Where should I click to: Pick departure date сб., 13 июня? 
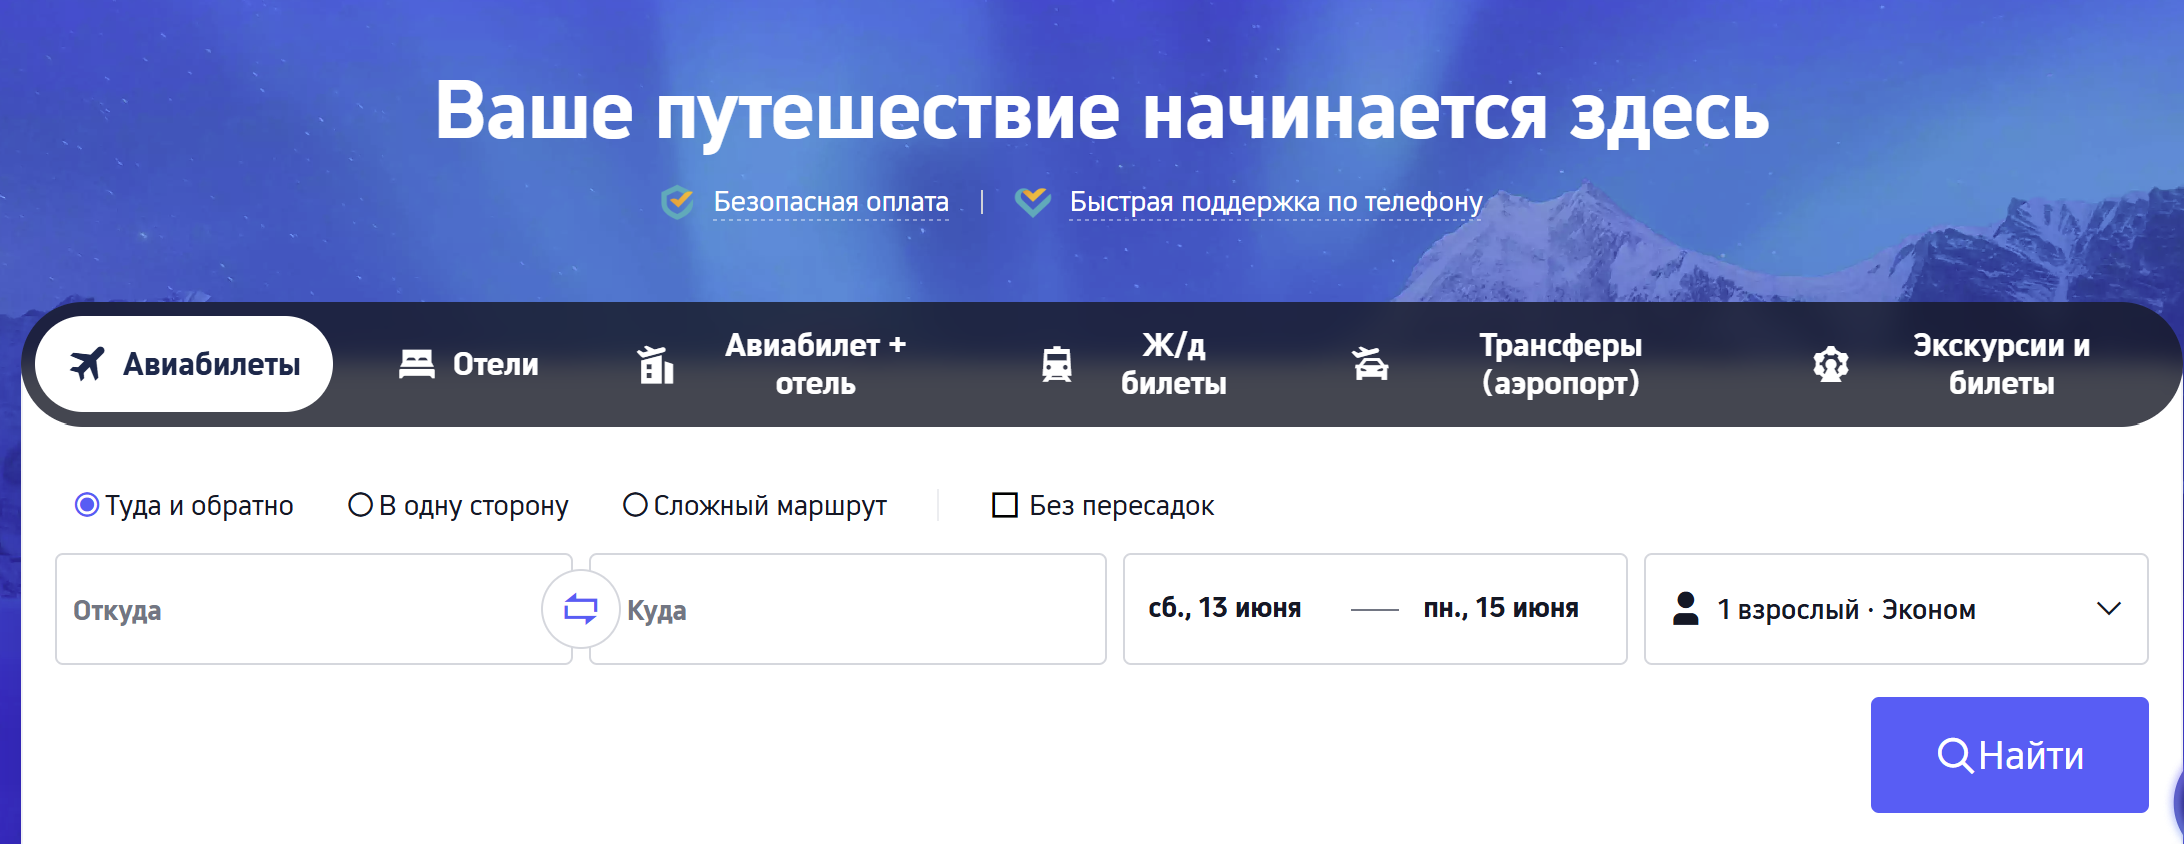(1224, 608)
